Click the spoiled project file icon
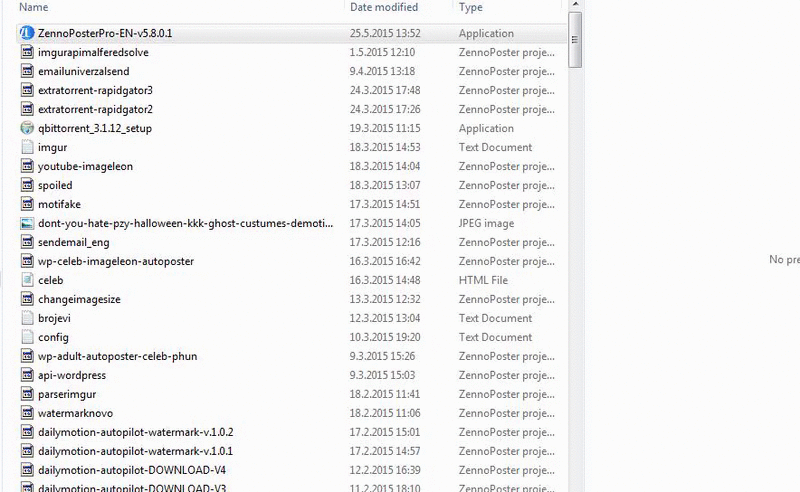Viewport: 800px width, 492px height. [27, 185]
